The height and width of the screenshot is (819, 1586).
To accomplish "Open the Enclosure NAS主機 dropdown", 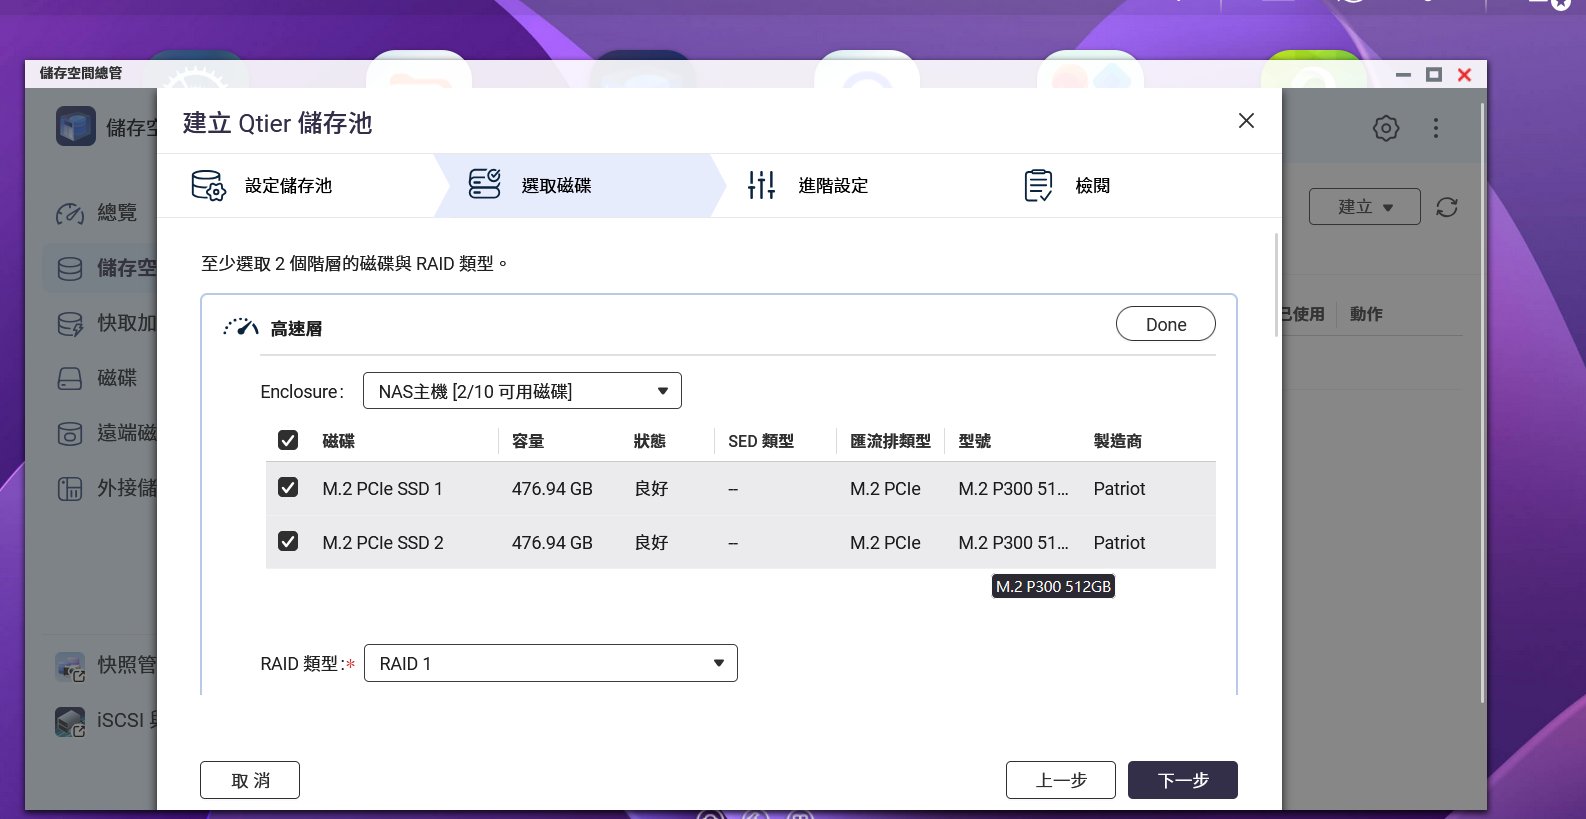I will pyautogui.click(x=521, y=391).
